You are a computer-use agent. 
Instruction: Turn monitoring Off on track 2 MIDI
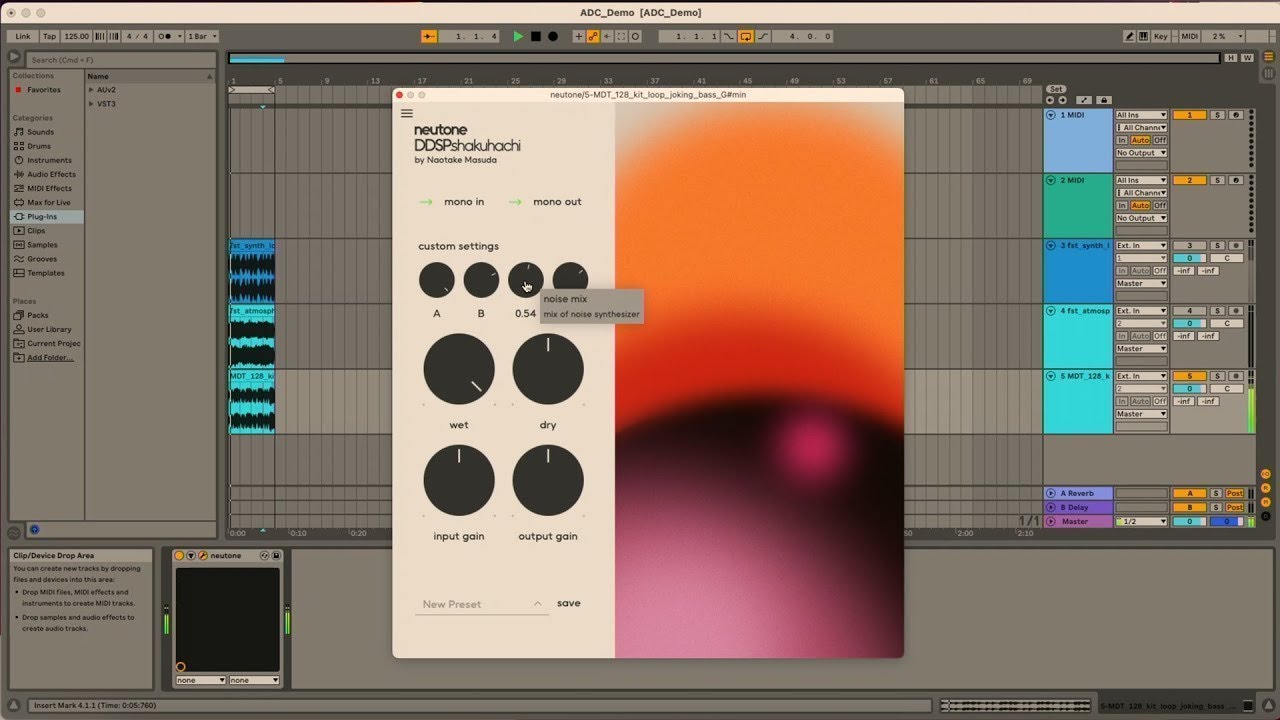point(1160,205)
